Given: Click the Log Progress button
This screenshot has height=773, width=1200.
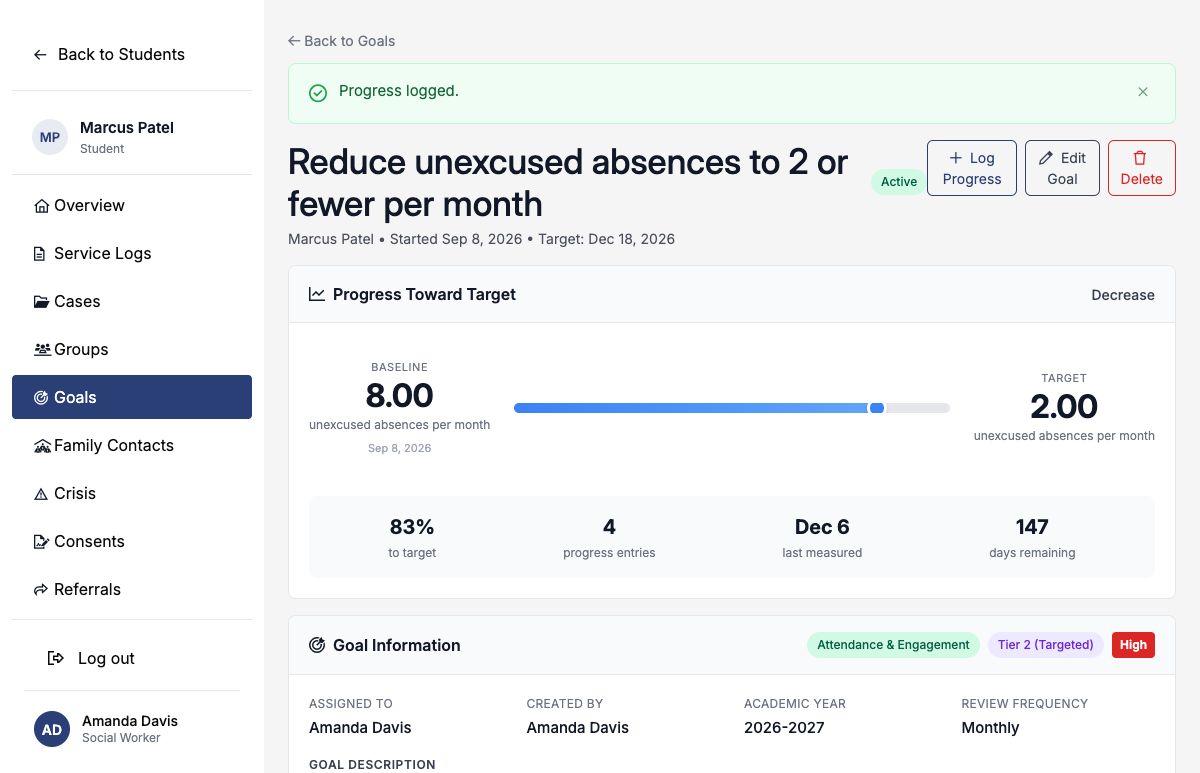Looking at the screenshot, I should (972, 168).
